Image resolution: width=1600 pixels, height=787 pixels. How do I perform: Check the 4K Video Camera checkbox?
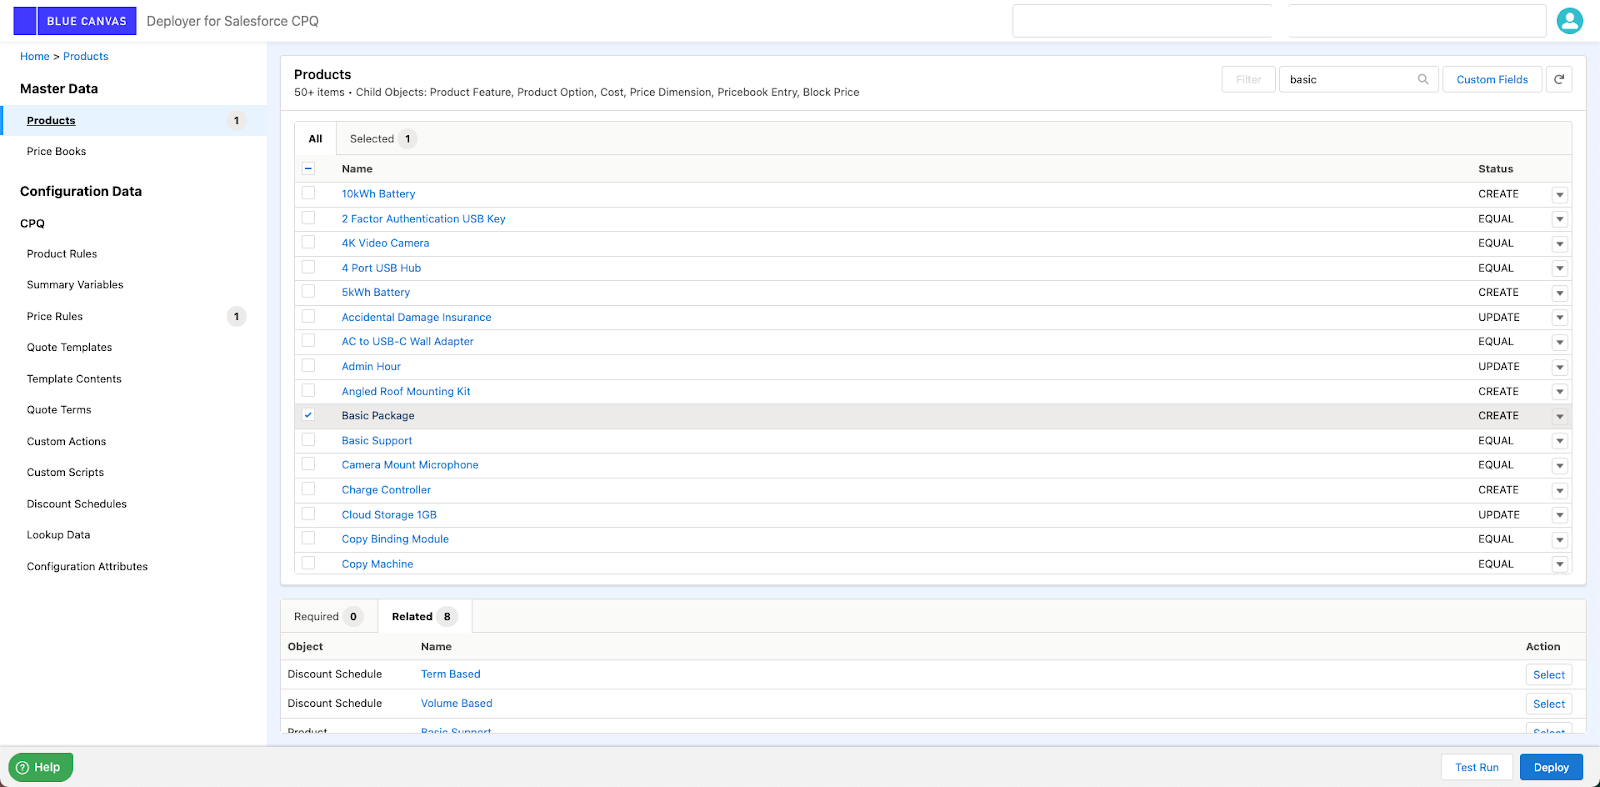[x=308, y=242]
